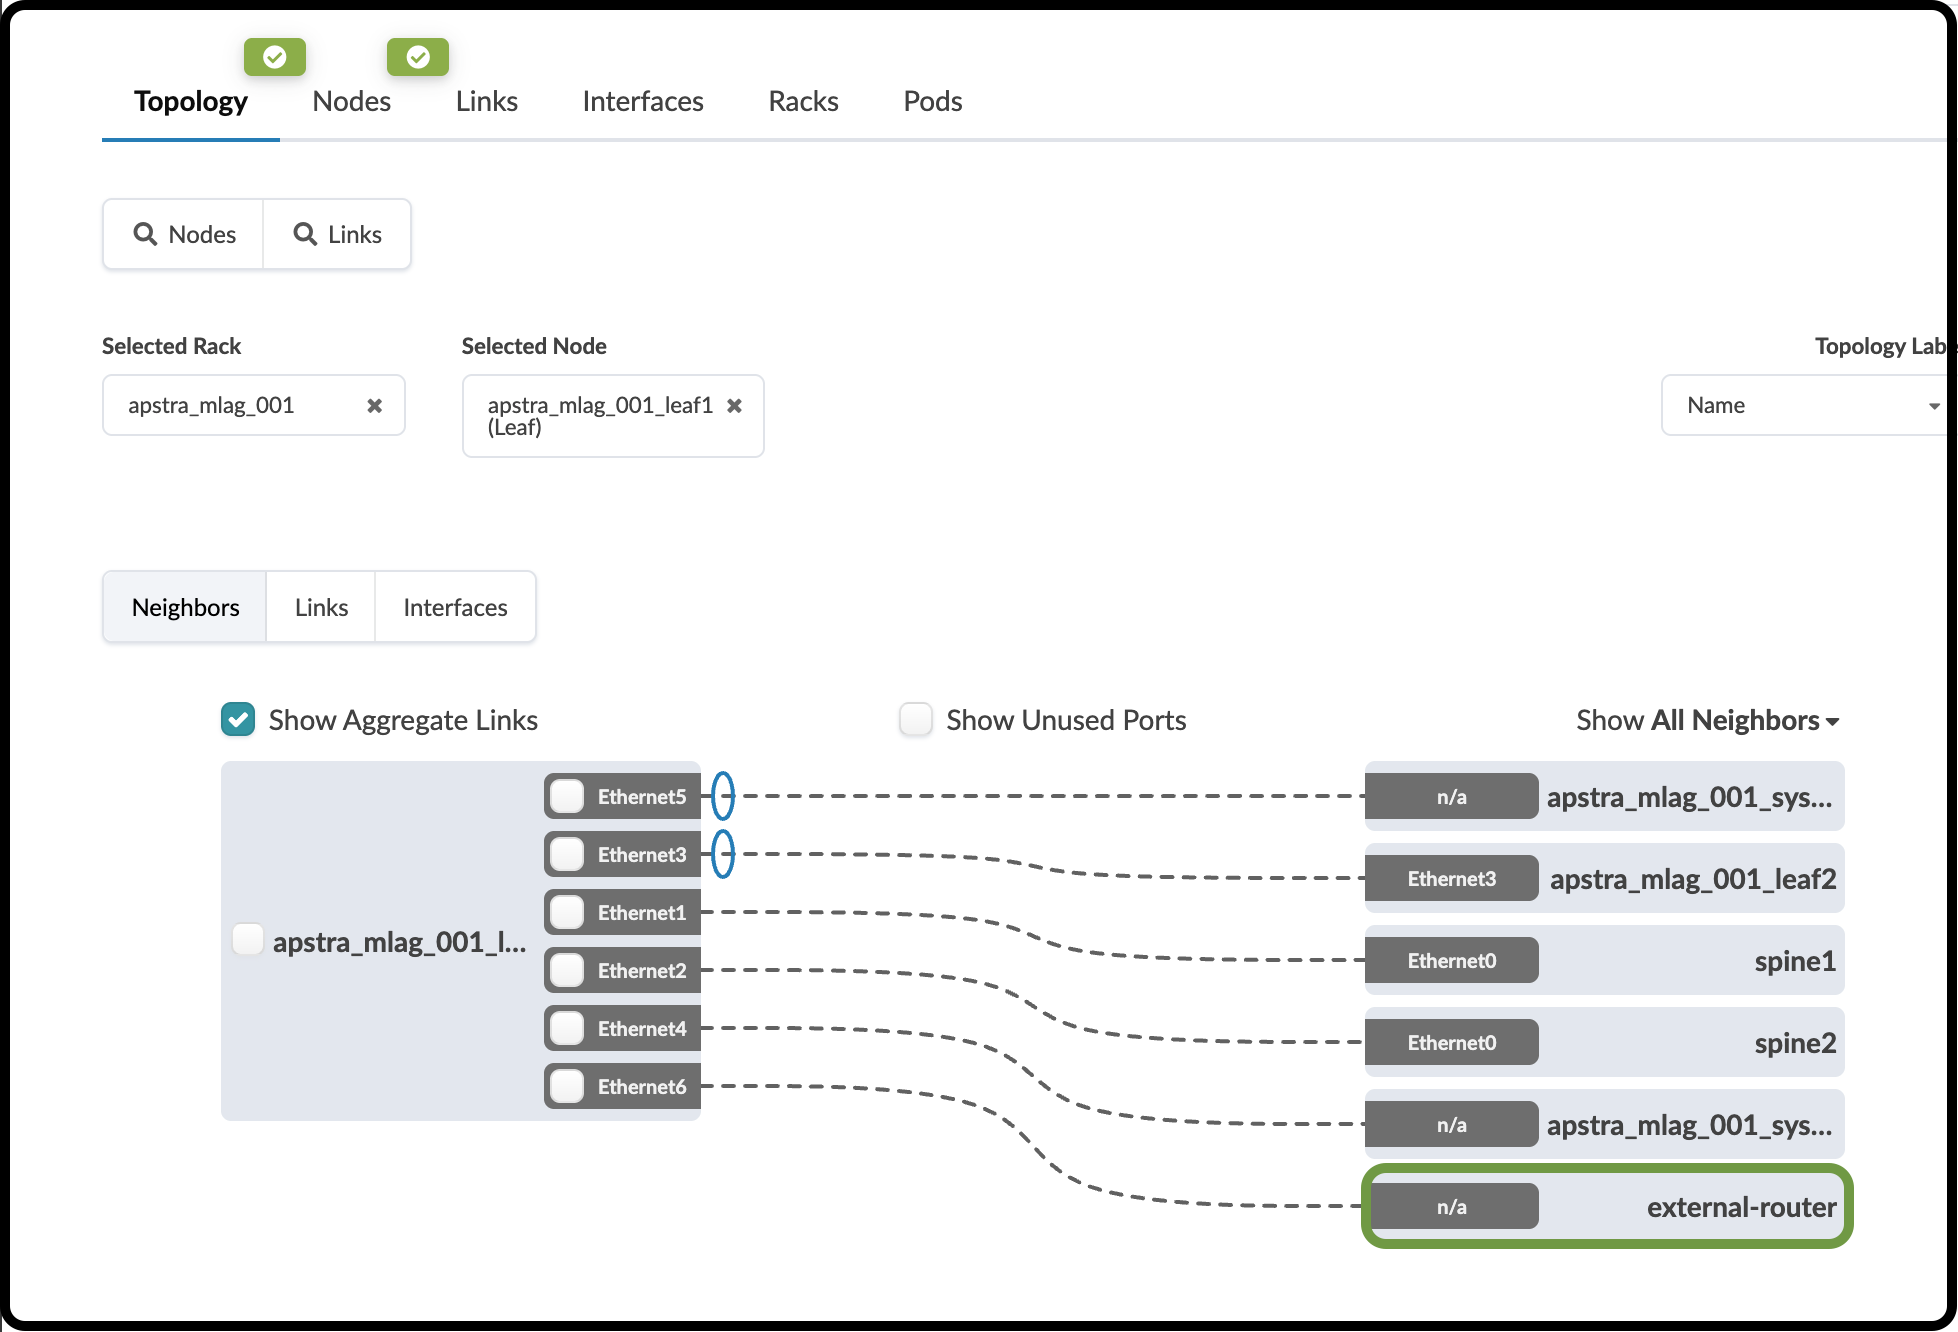Click Ethernet0 port label on spine2
1958x1332 pixels.
[1452, 1042]
